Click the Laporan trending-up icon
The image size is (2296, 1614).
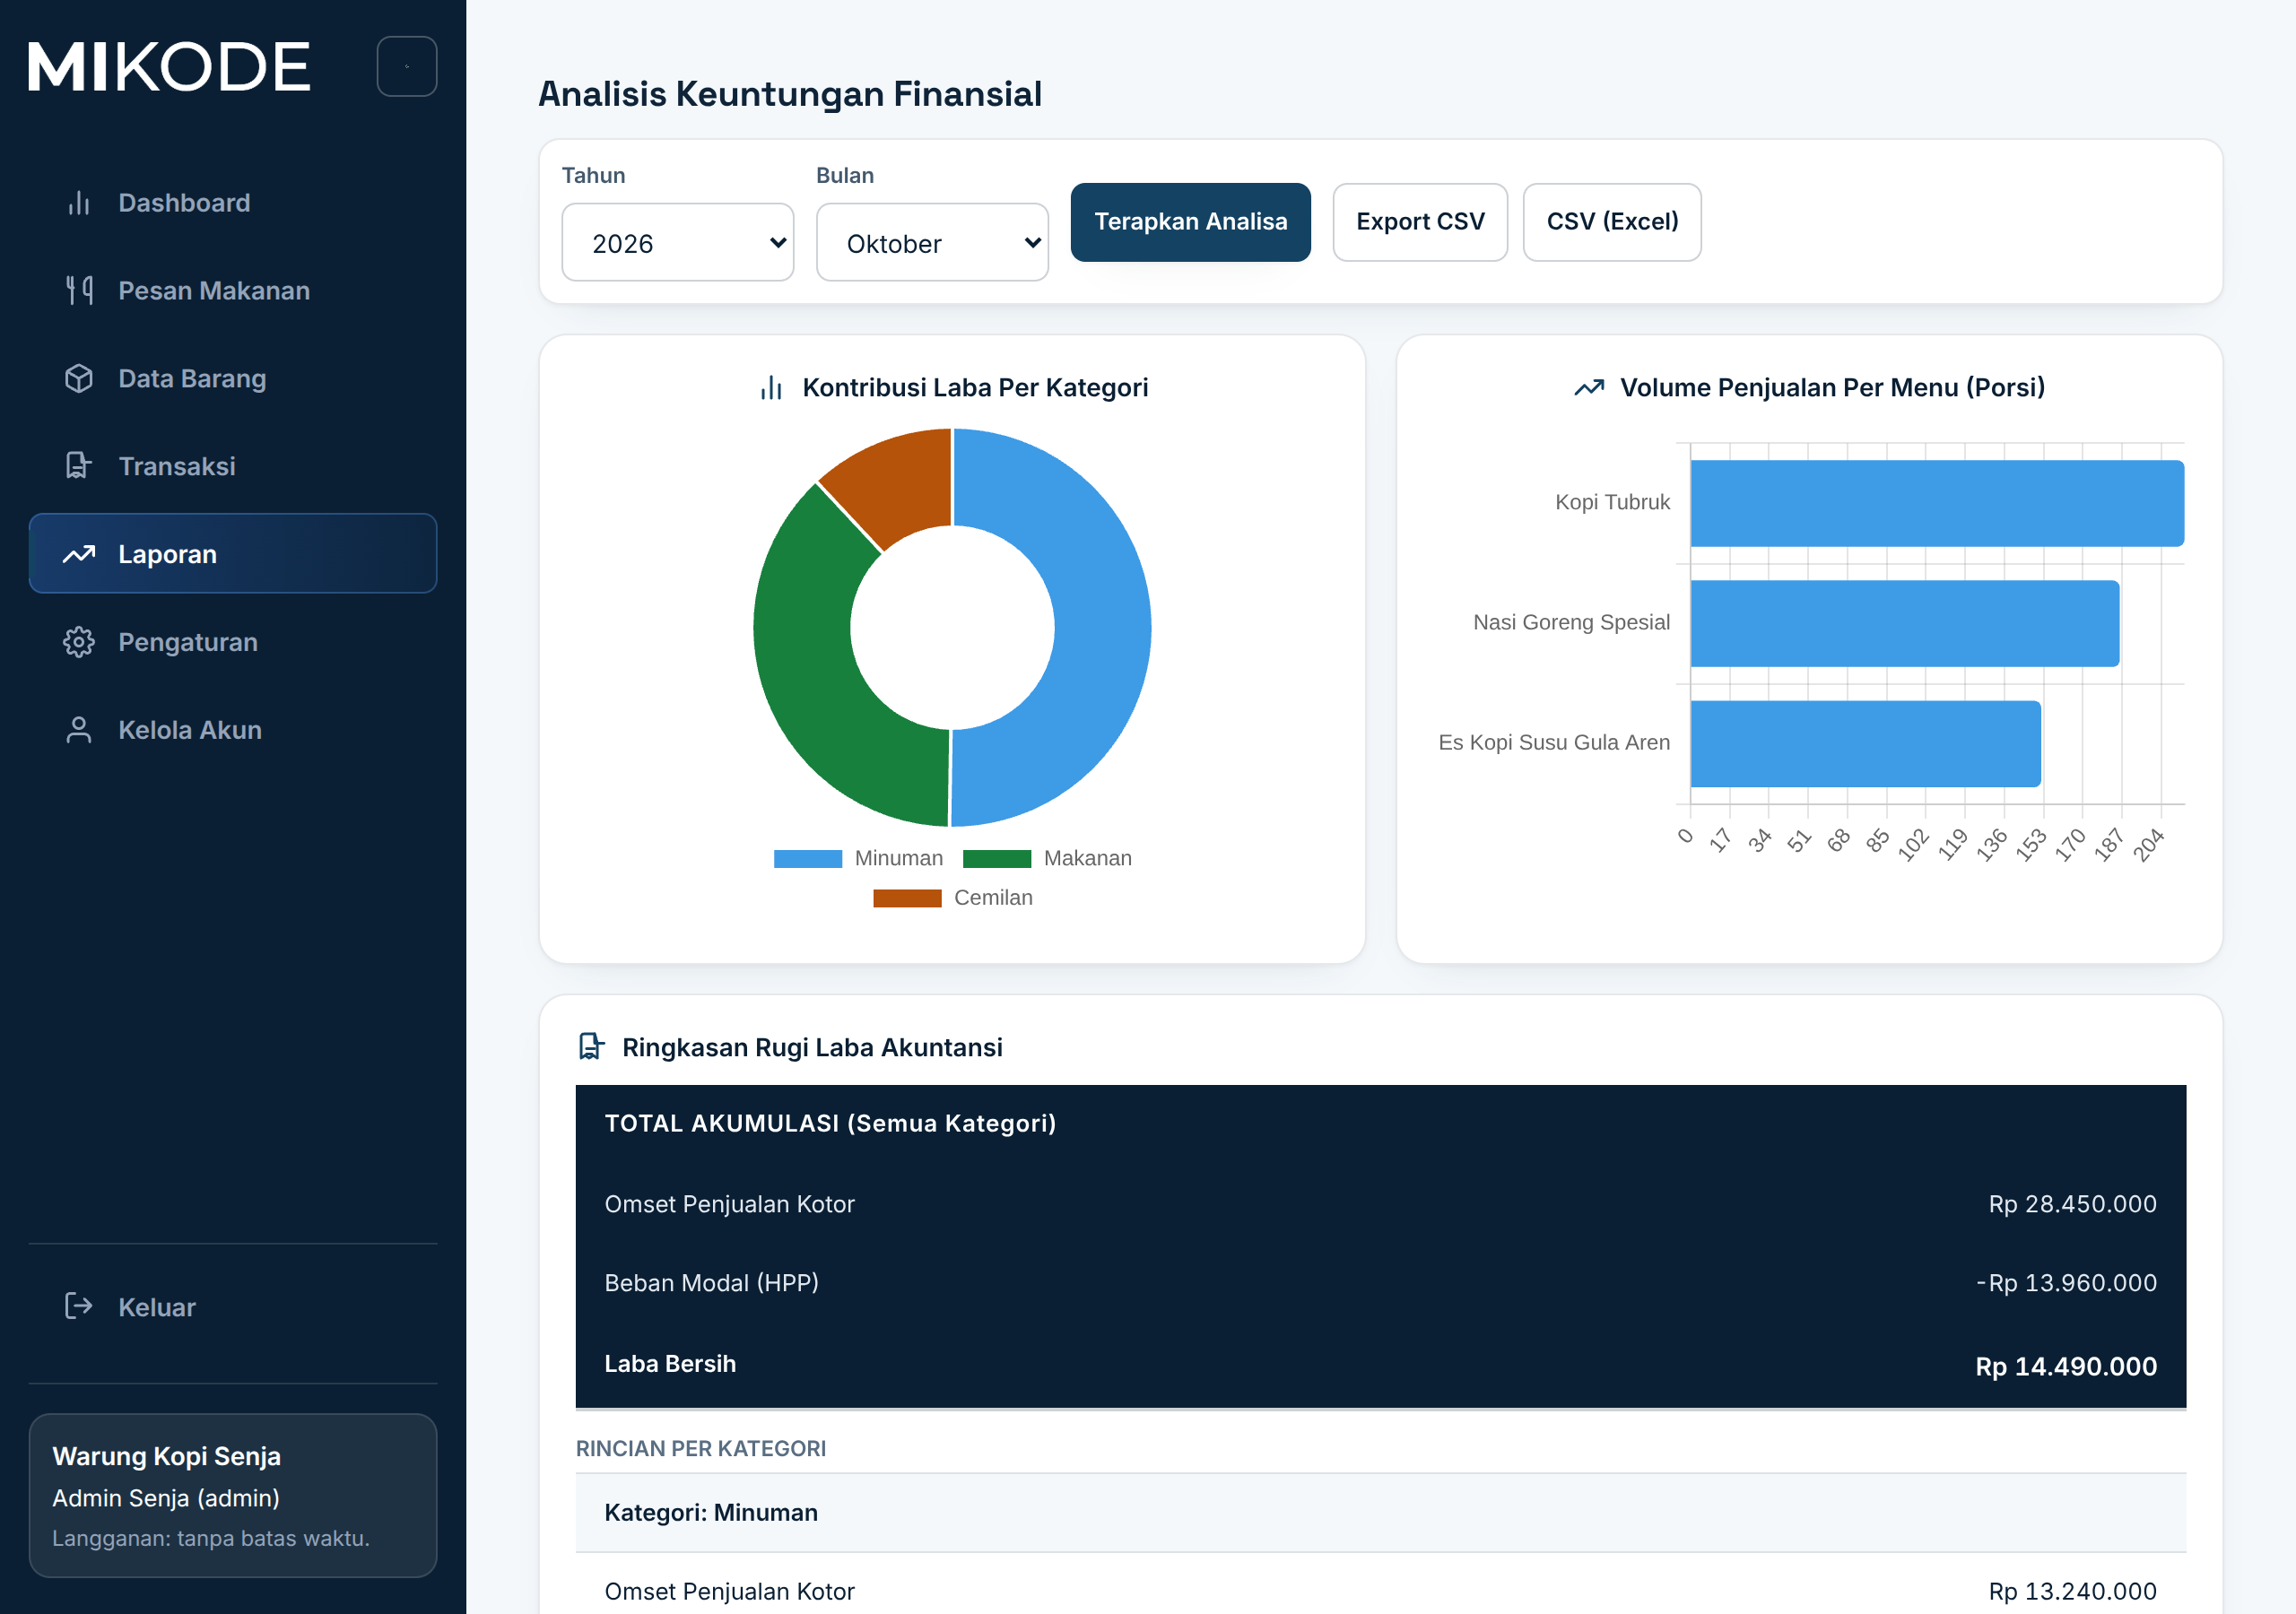point(79,554)
